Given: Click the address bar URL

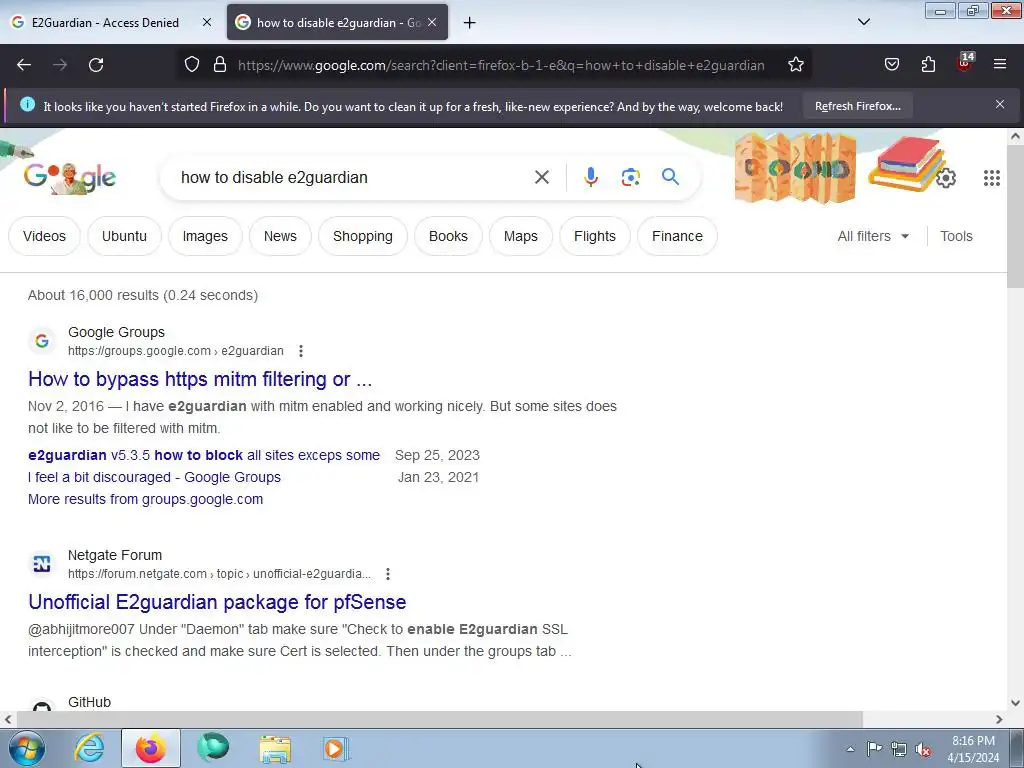Looking at the screenshot, I should click(x=501, y=65).
